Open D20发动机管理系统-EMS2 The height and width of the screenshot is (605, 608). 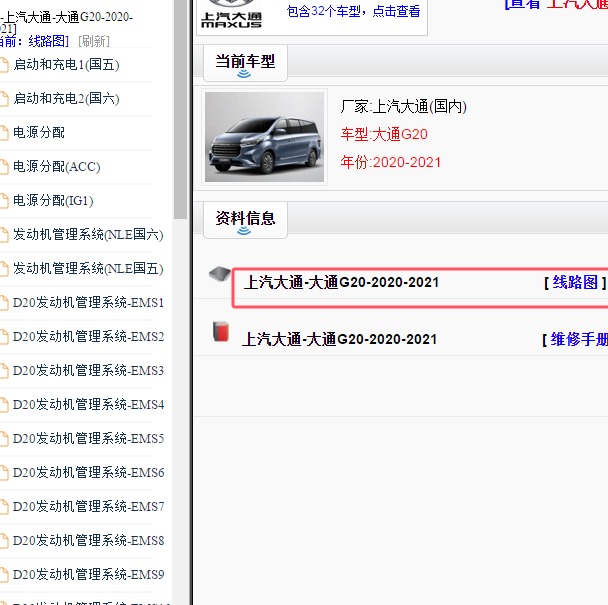(88, 336)
